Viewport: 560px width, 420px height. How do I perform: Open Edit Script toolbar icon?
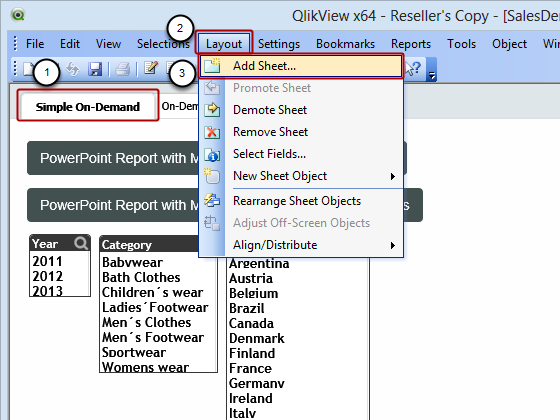(x=151, y=68)
